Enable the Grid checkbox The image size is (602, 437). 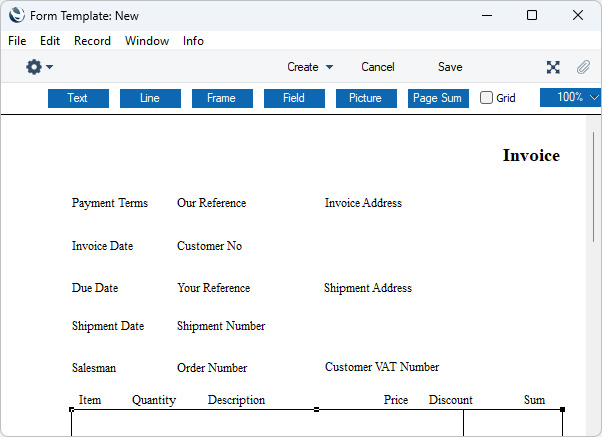point(486,98)
